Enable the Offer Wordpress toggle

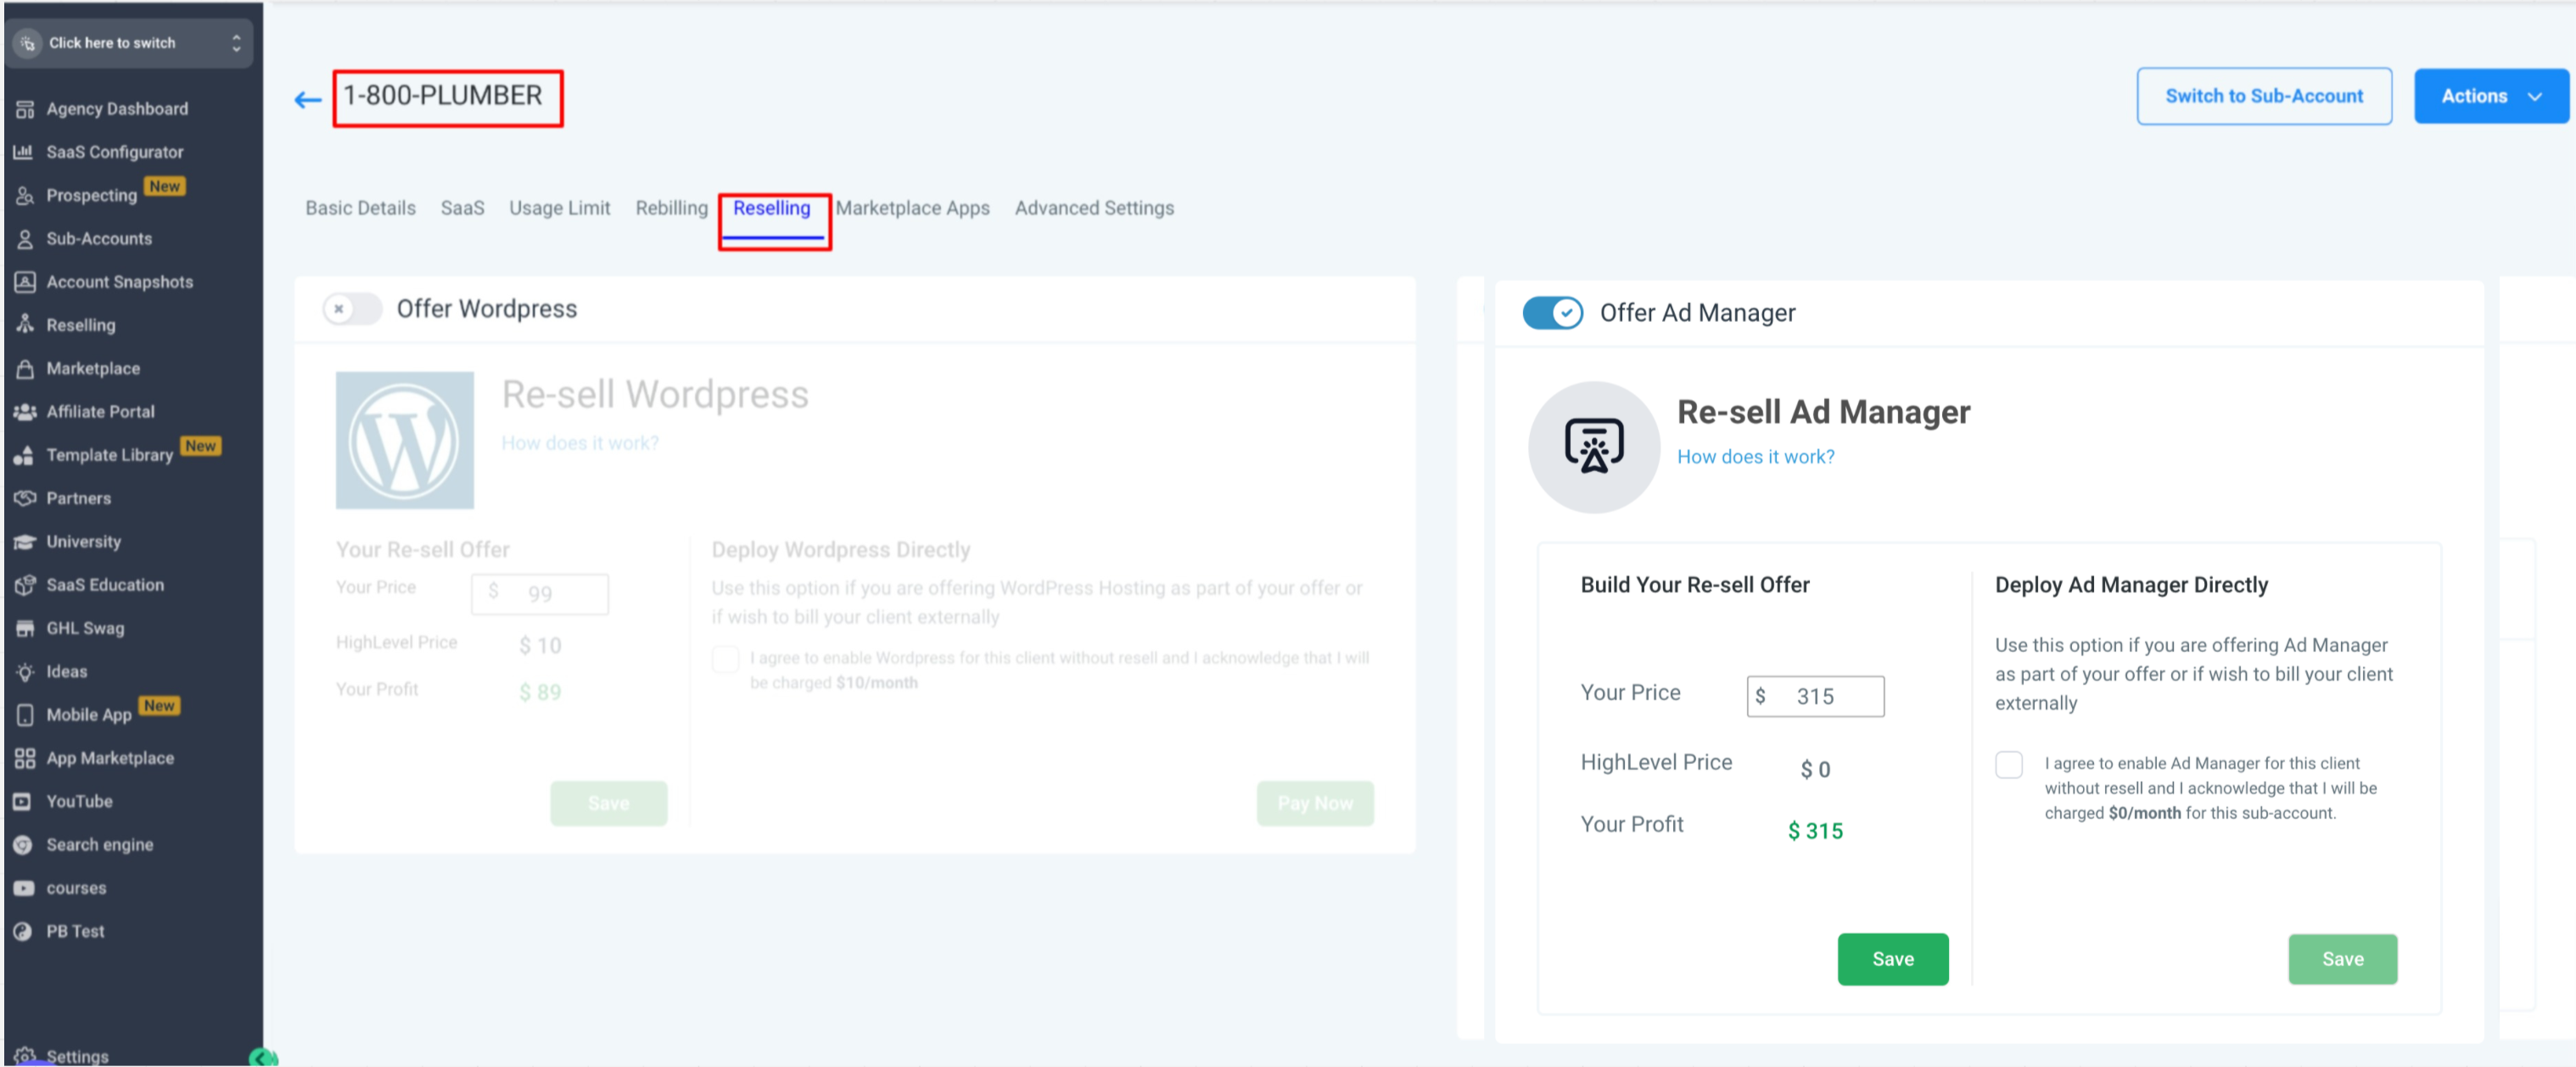coord(352,309)
